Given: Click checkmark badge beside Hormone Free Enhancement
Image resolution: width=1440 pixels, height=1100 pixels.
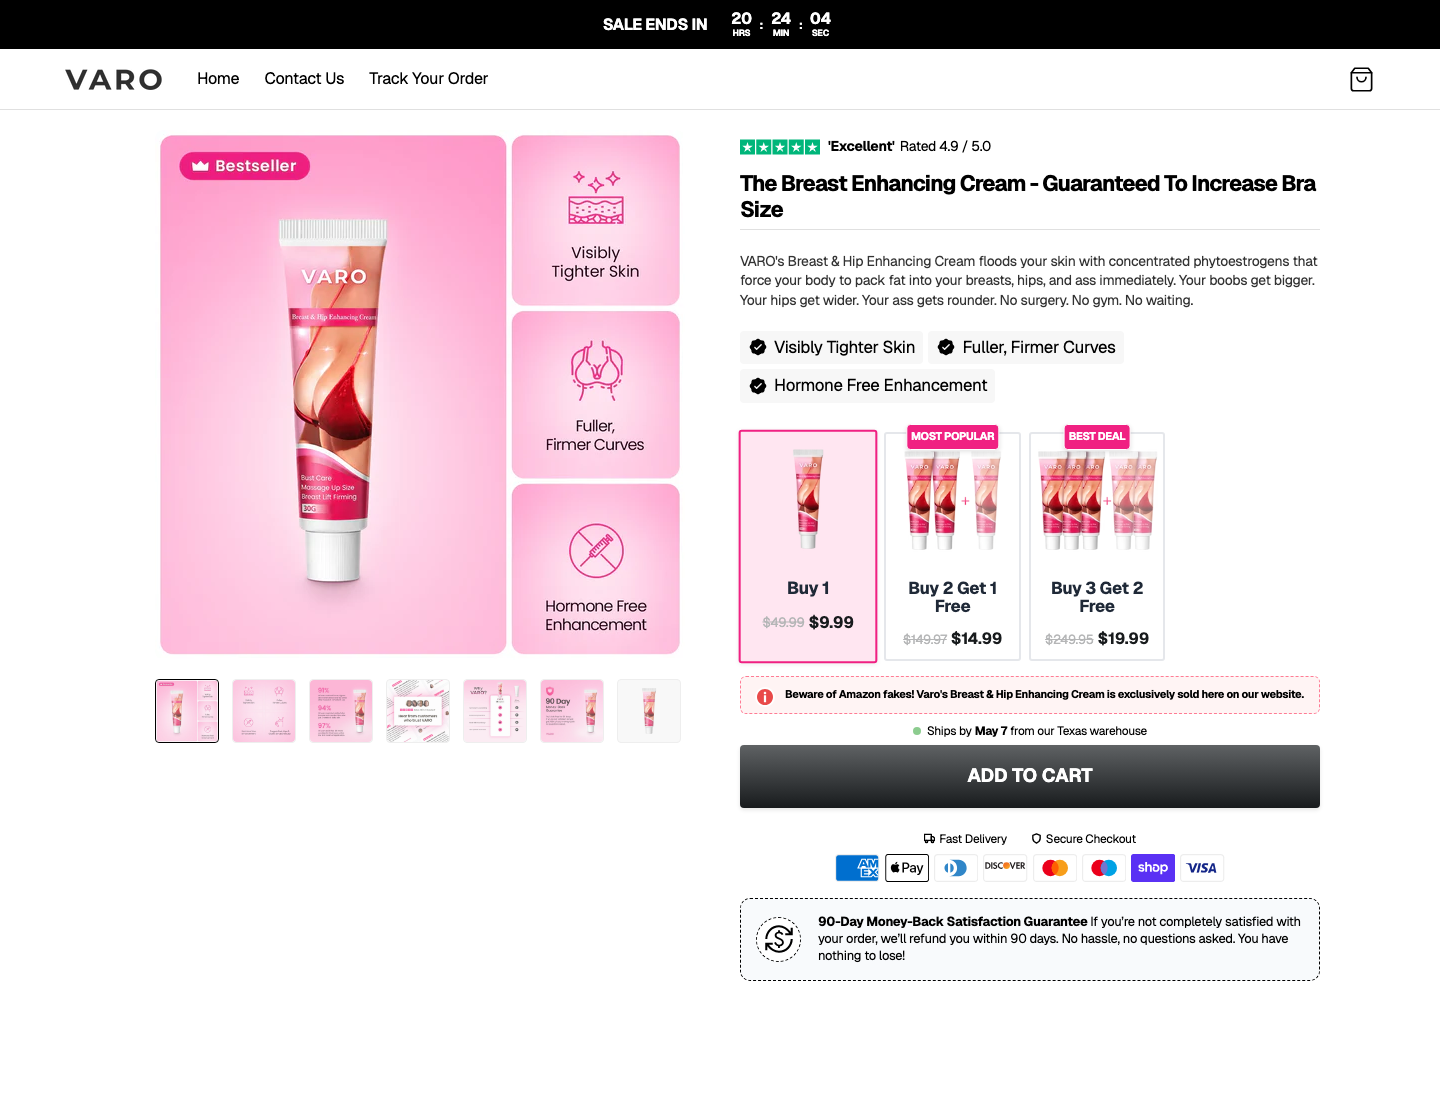Looking at the screenshot, I should click(758, 386).
